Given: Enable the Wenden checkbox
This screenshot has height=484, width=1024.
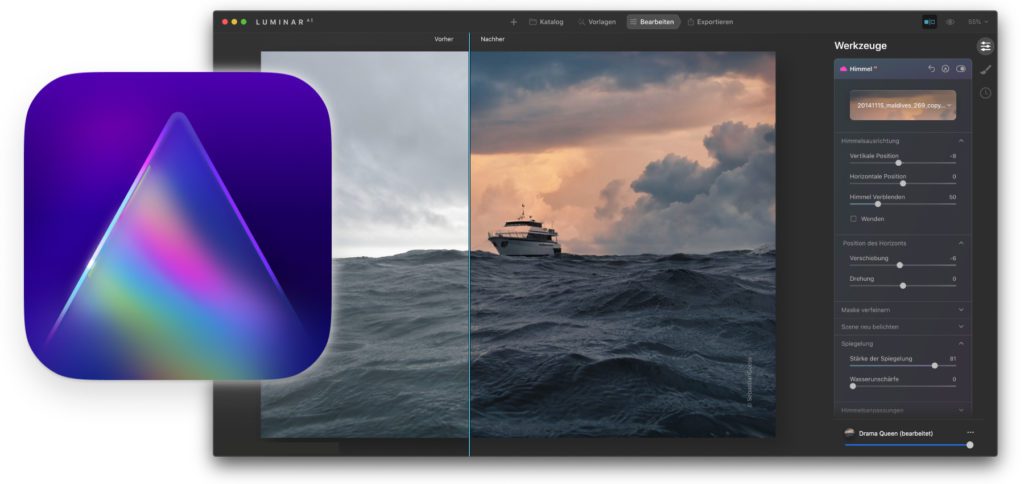Looking at the screenshot, I should [853, 218].
